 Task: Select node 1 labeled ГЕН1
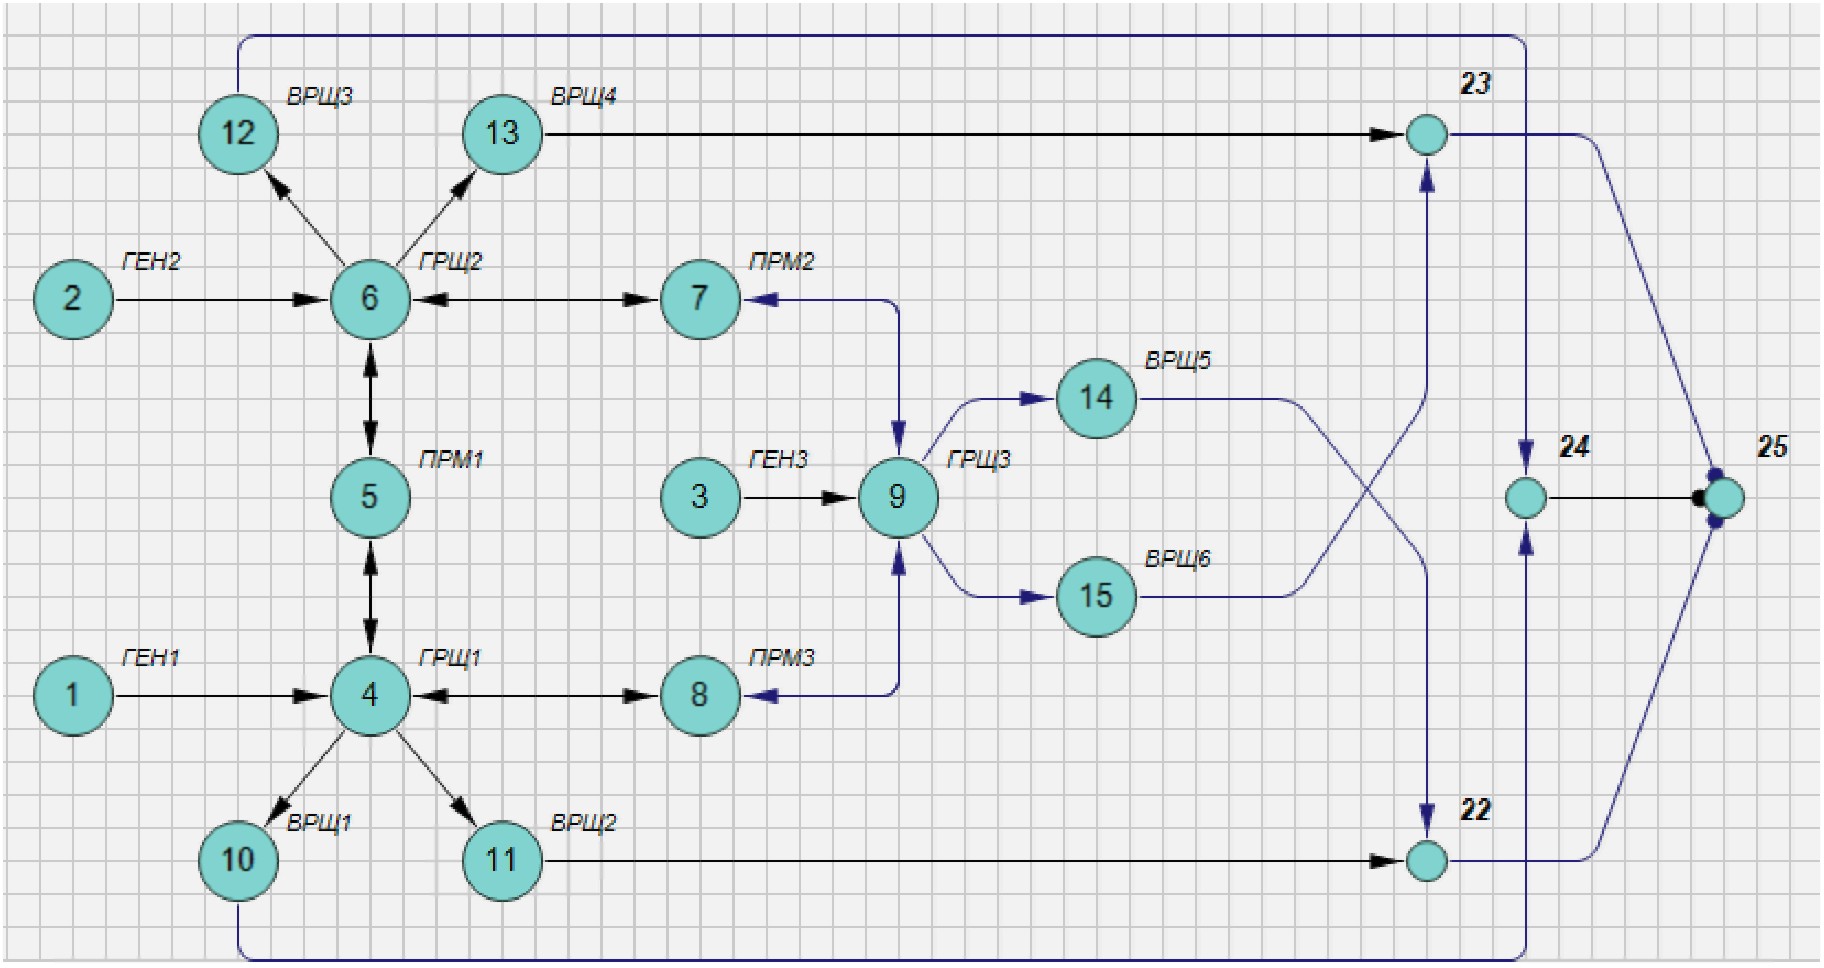point(73,696)
